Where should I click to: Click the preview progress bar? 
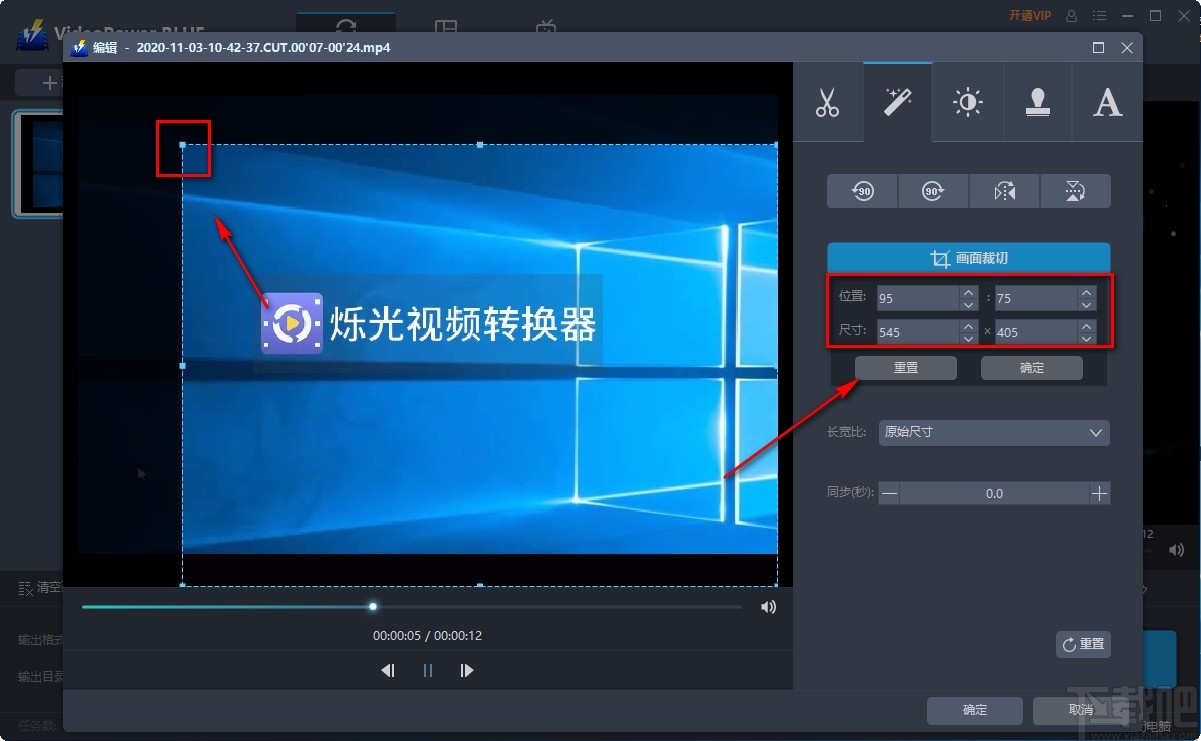(412, 606)
